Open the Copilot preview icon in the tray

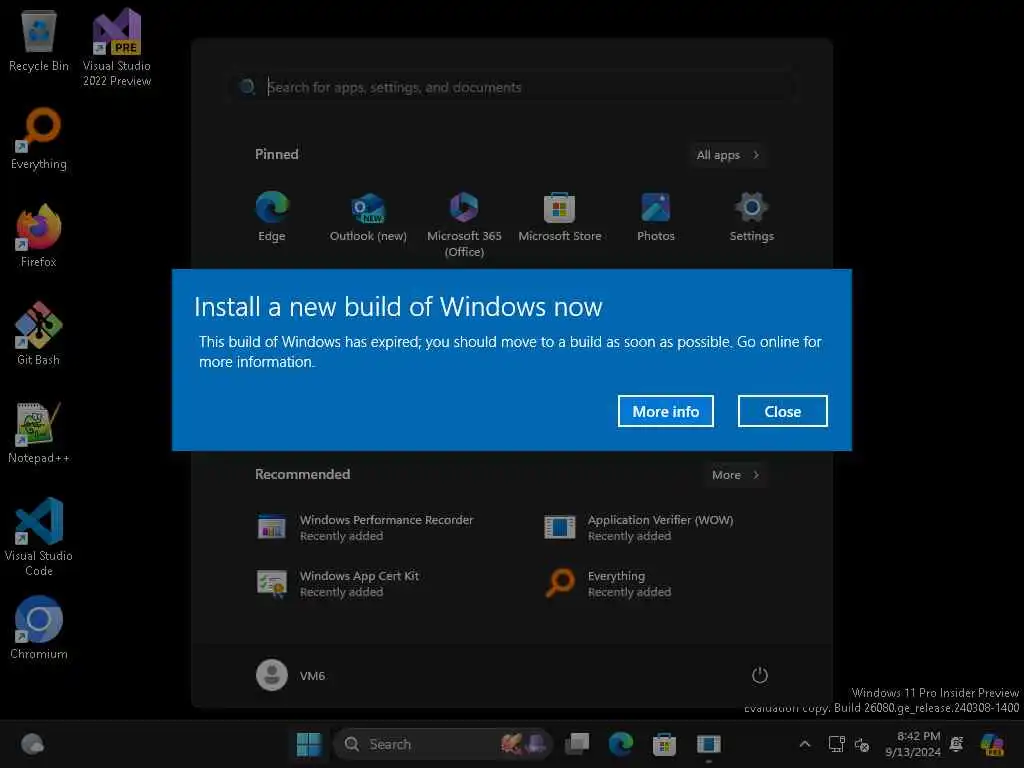(991, 744)
